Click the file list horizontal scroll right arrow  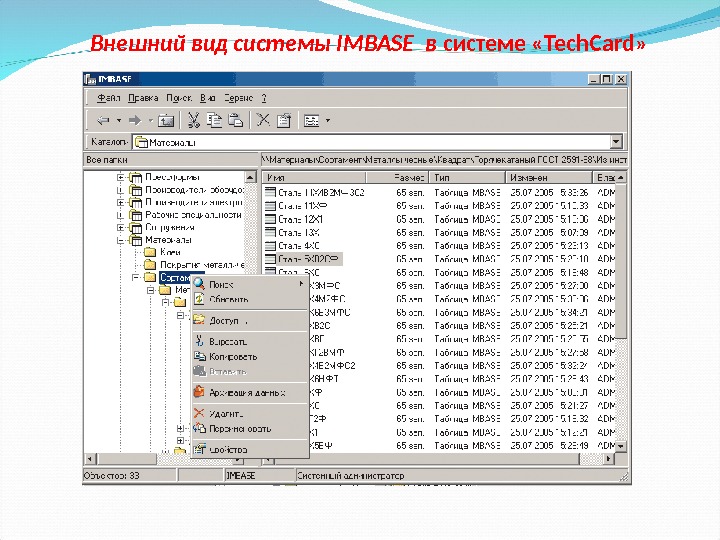coord(609,459)
